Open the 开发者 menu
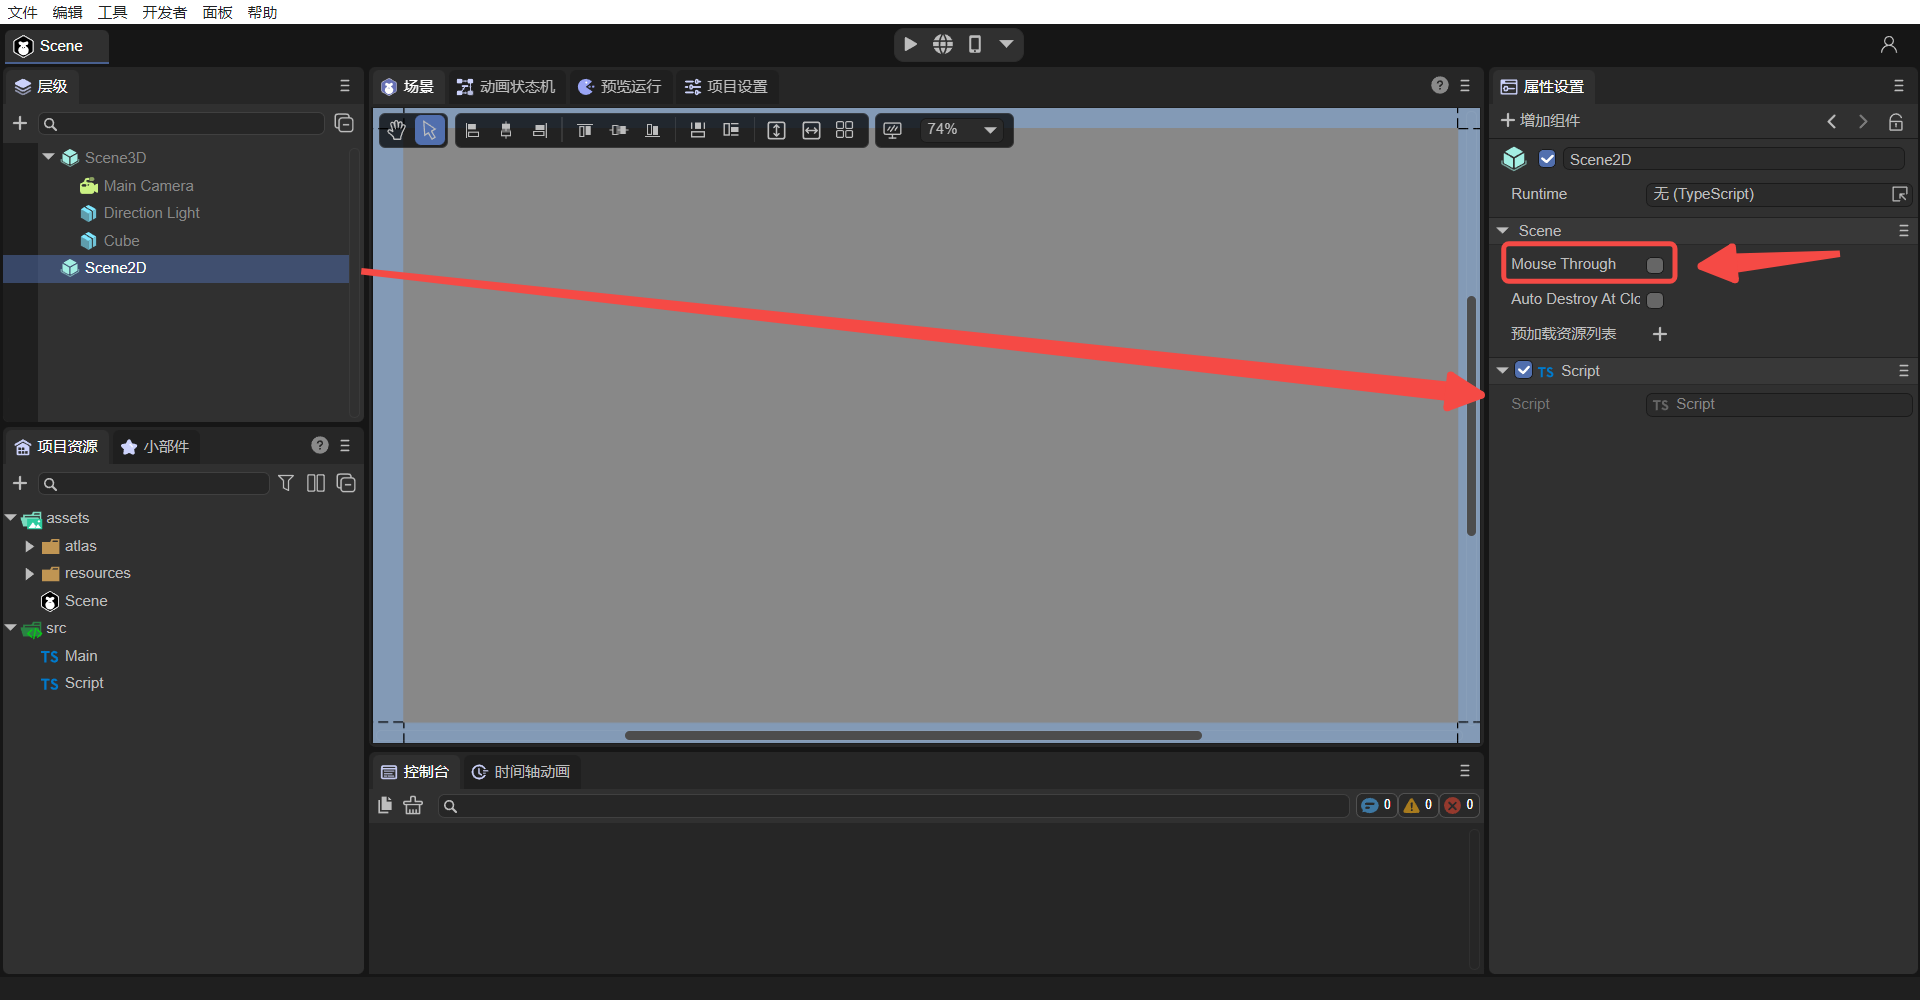 click(164, 12)
